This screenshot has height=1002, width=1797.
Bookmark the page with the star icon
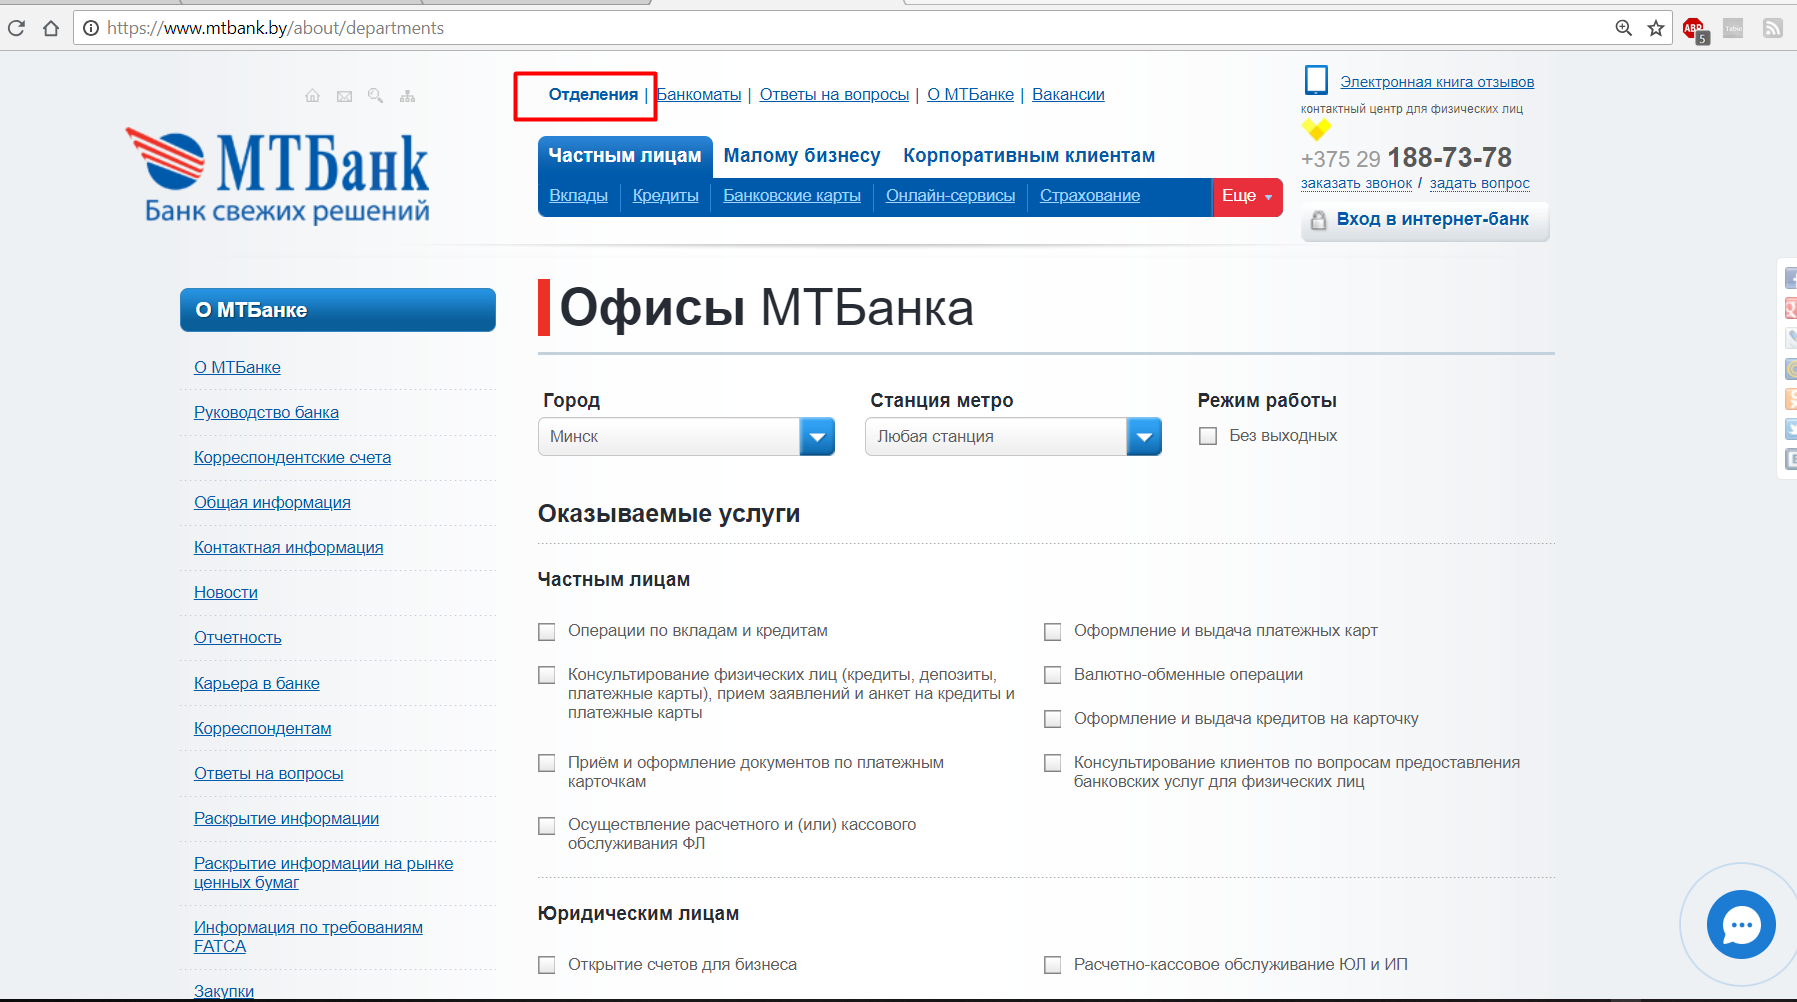1656,28
